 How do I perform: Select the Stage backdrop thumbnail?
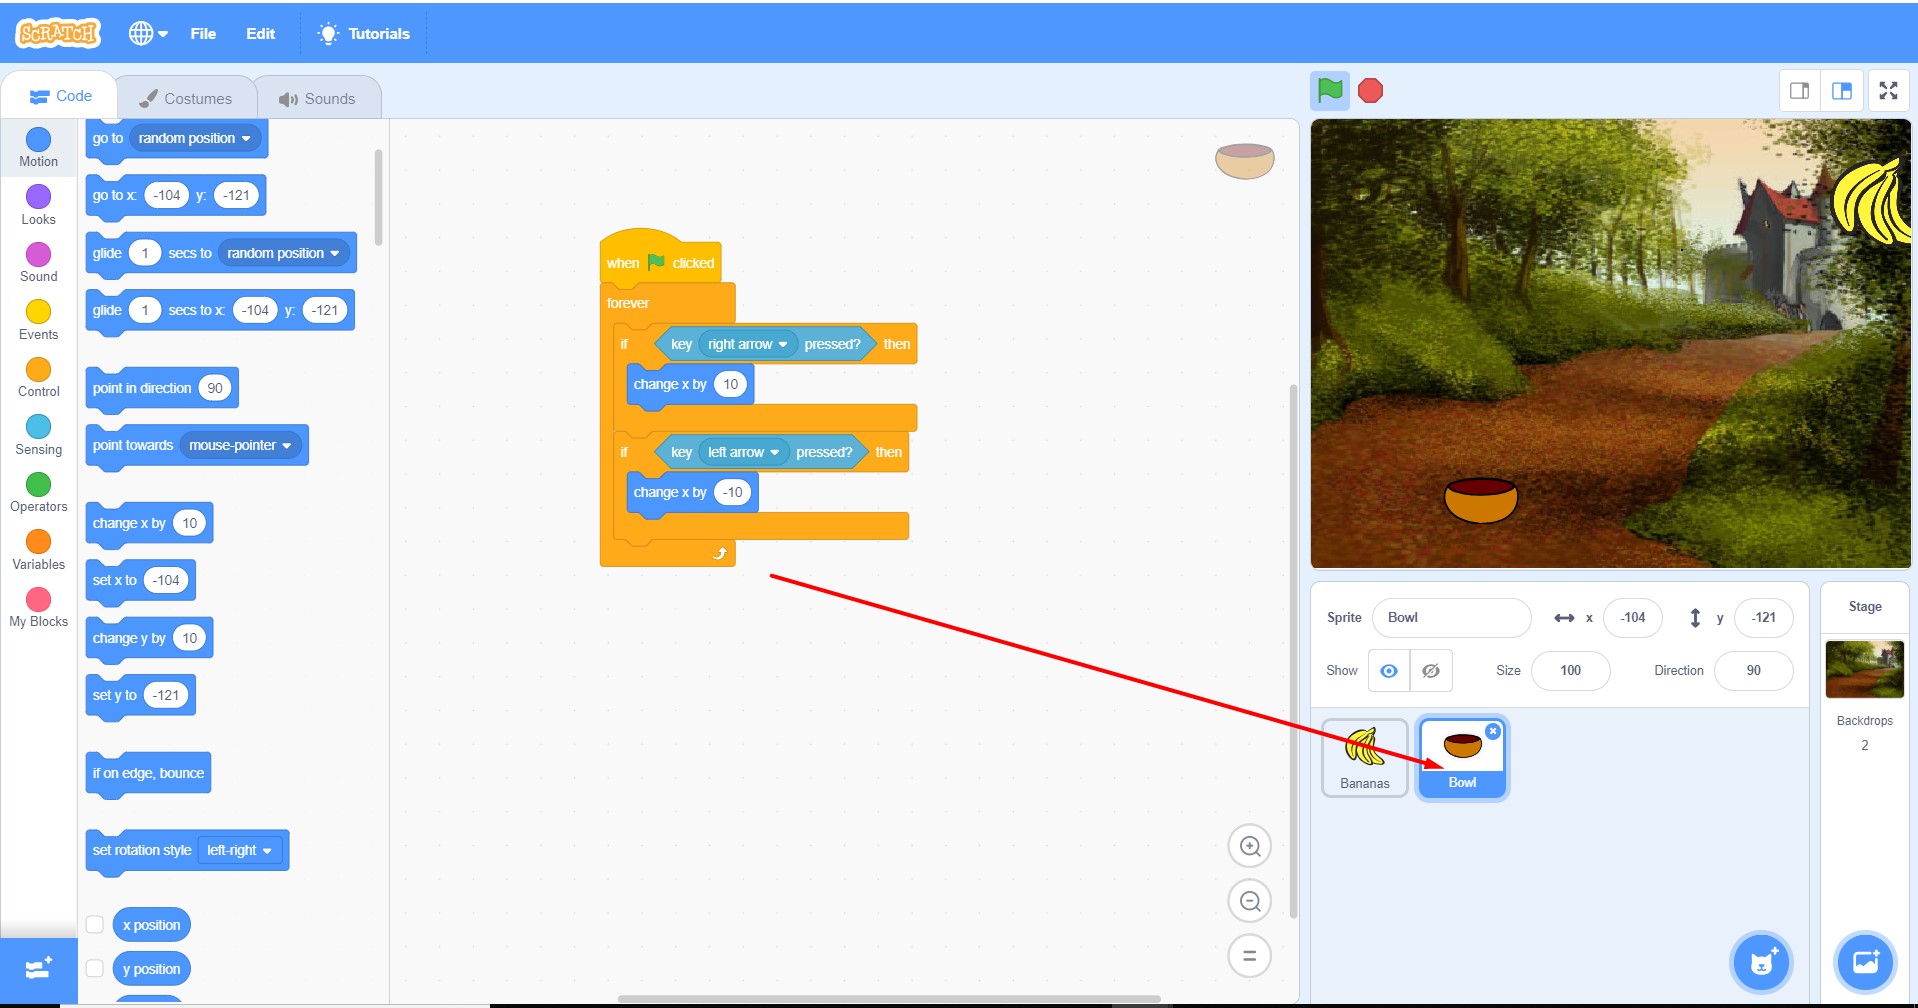point(1865,669)
